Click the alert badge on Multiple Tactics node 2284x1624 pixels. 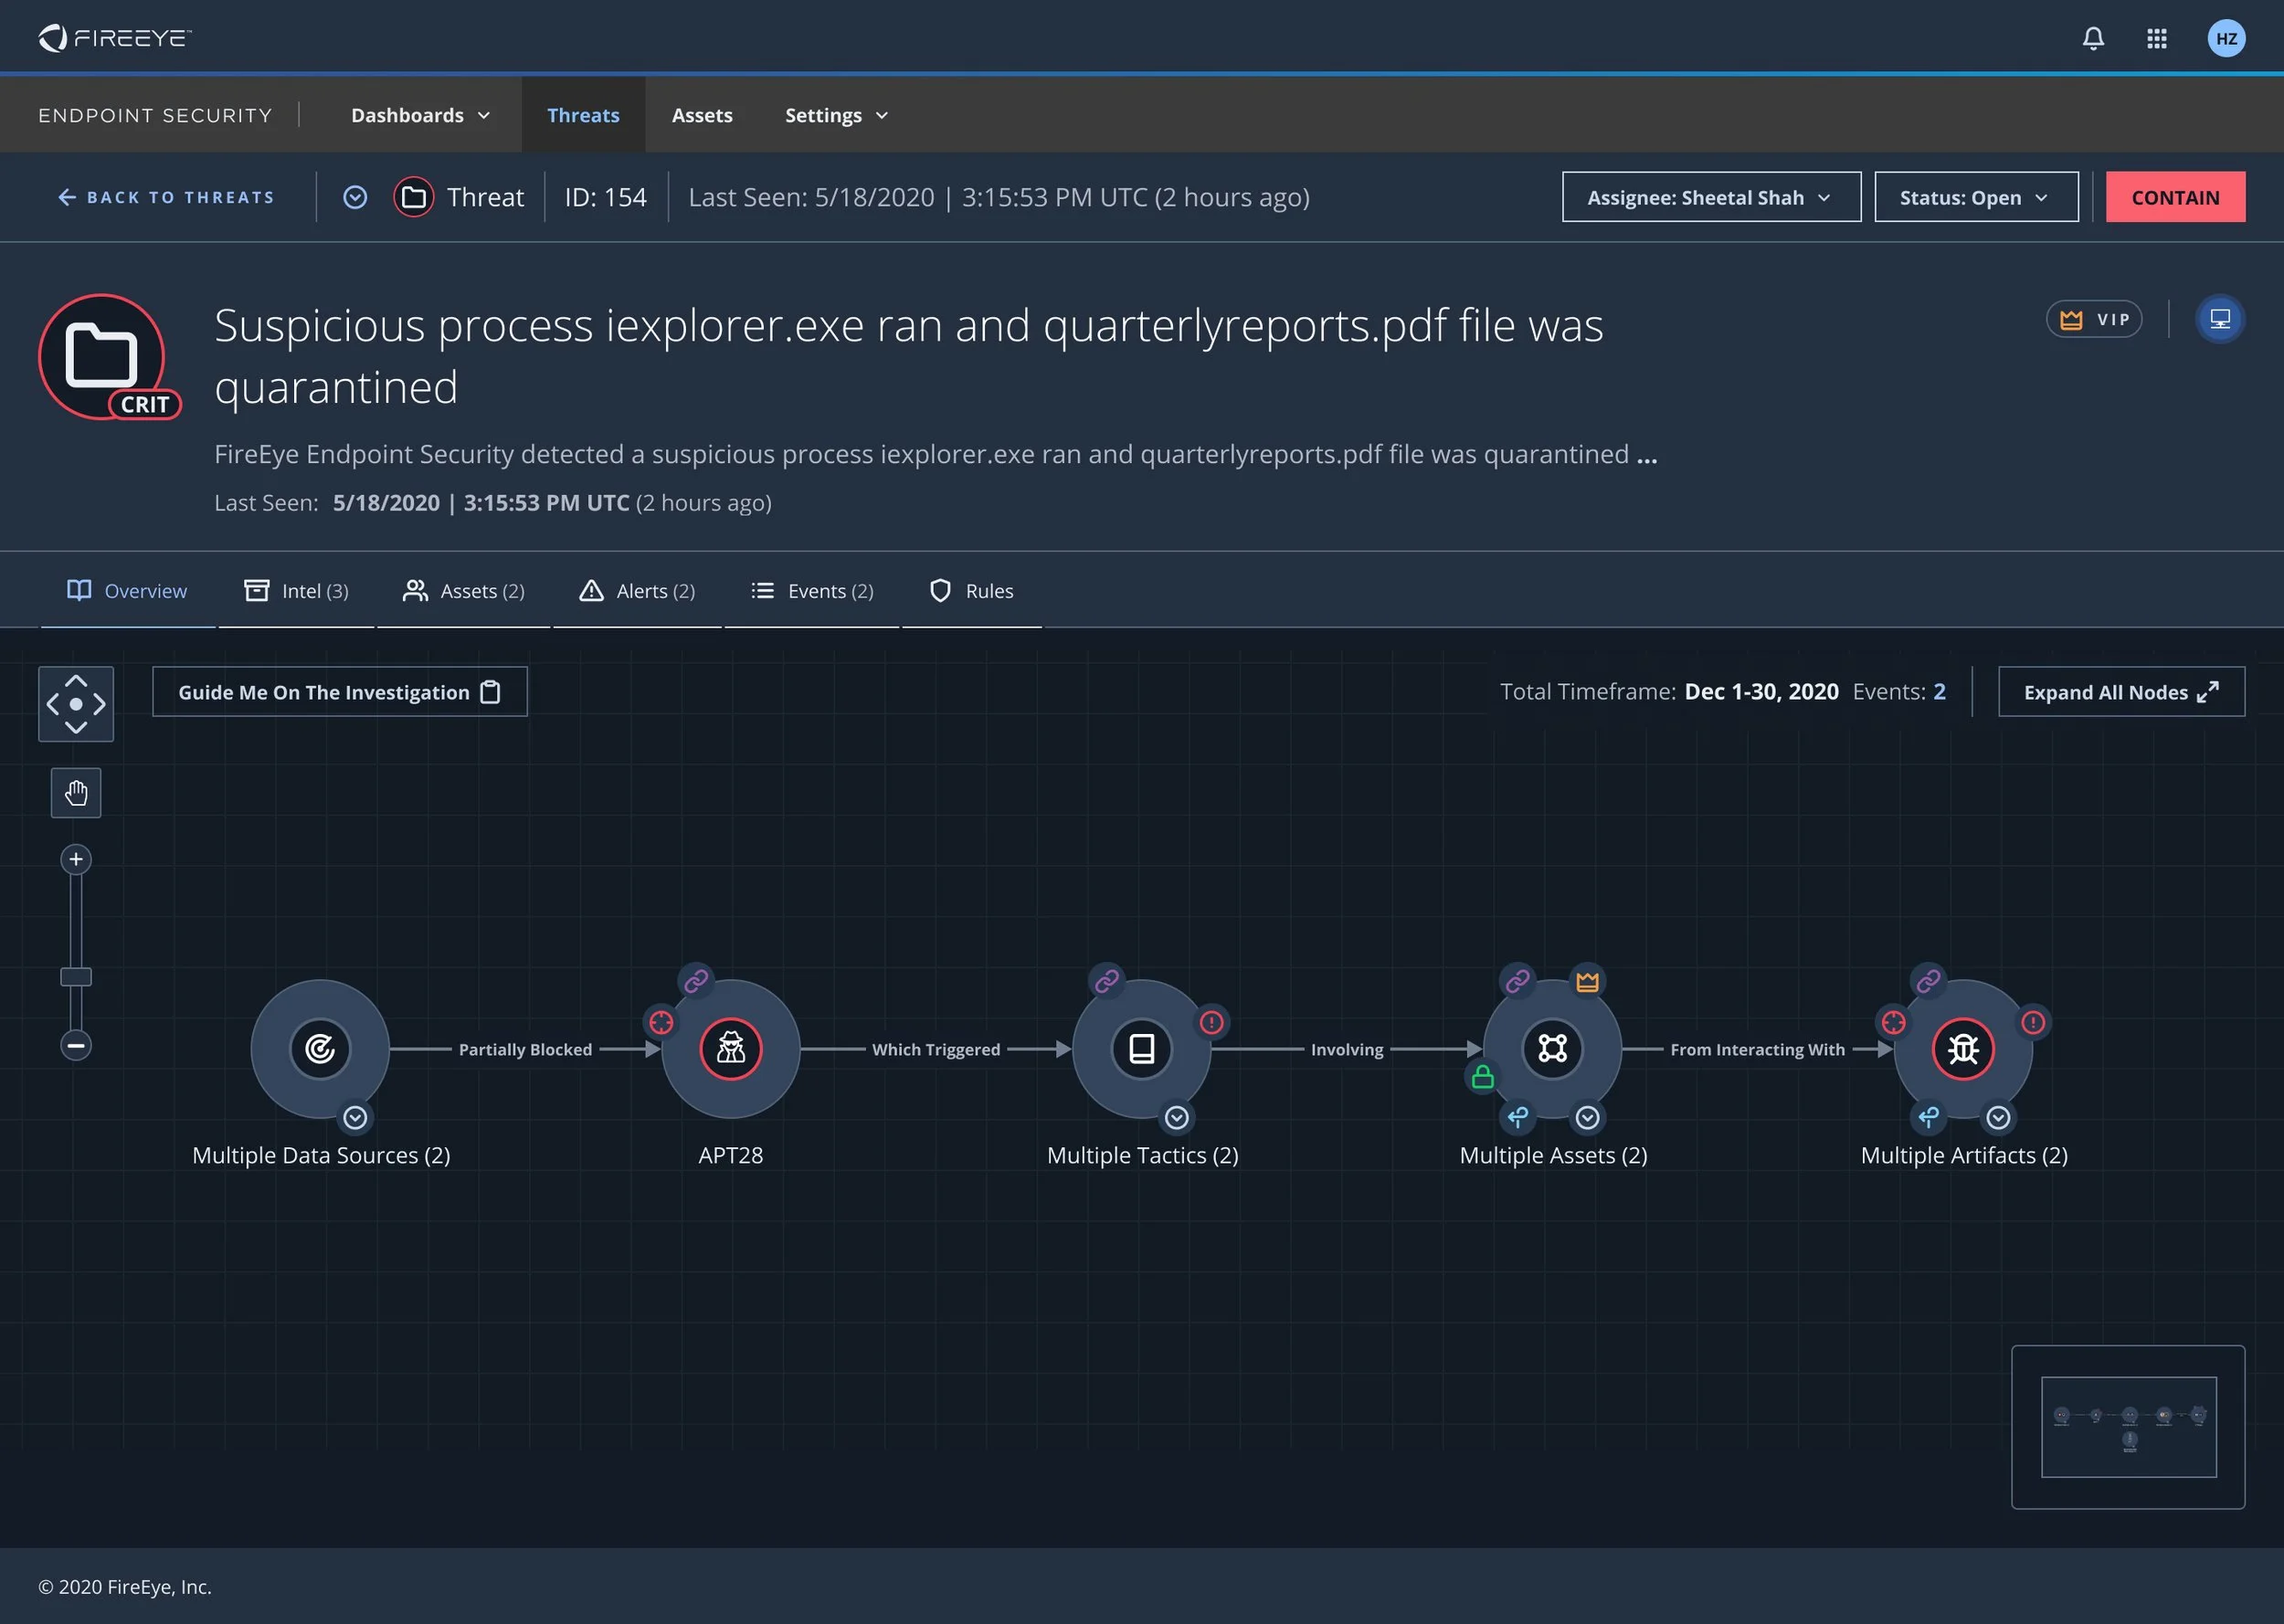[1212, 1022]
